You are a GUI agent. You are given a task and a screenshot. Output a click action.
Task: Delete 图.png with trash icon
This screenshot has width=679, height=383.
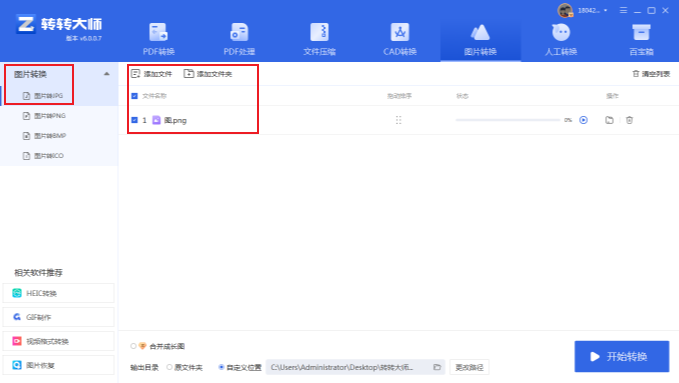tap(629, 120)
